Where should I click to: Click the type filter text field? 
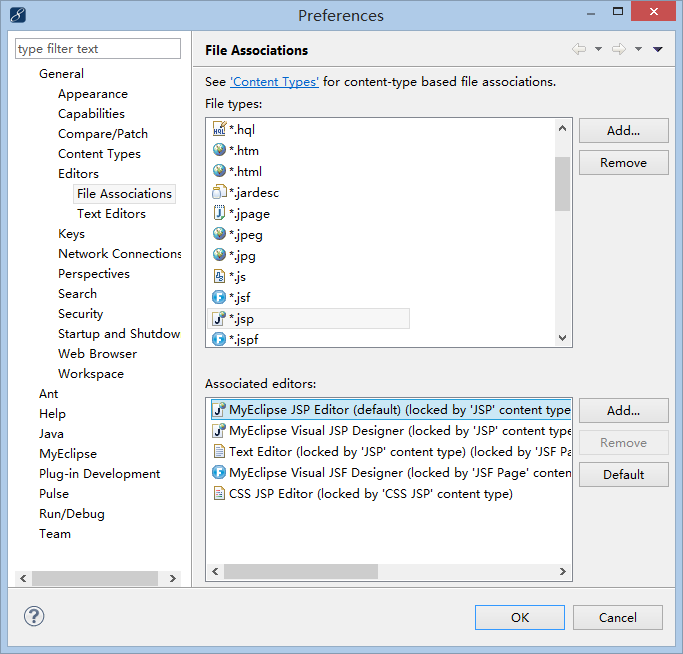coord(98,48)
